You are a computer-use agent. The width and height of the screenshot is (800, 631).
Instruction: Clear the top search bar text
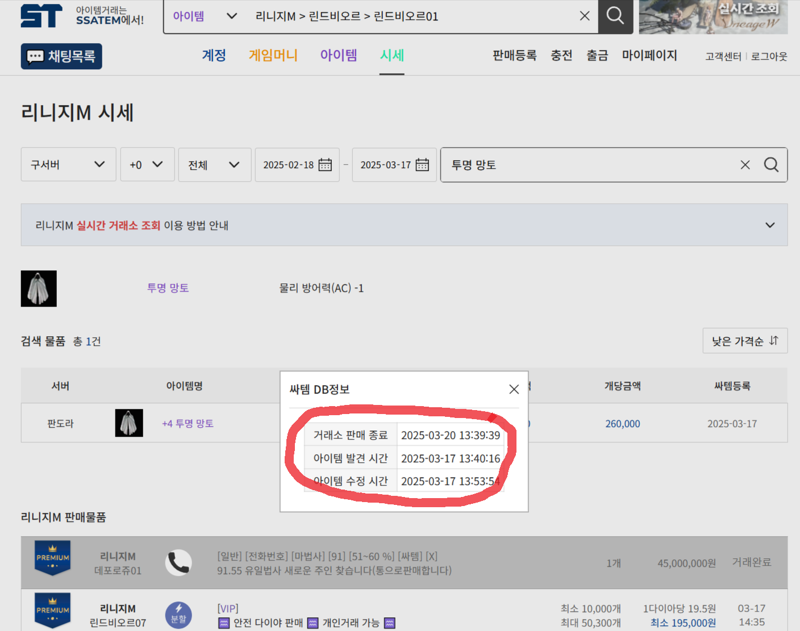[x=585, y=16]
